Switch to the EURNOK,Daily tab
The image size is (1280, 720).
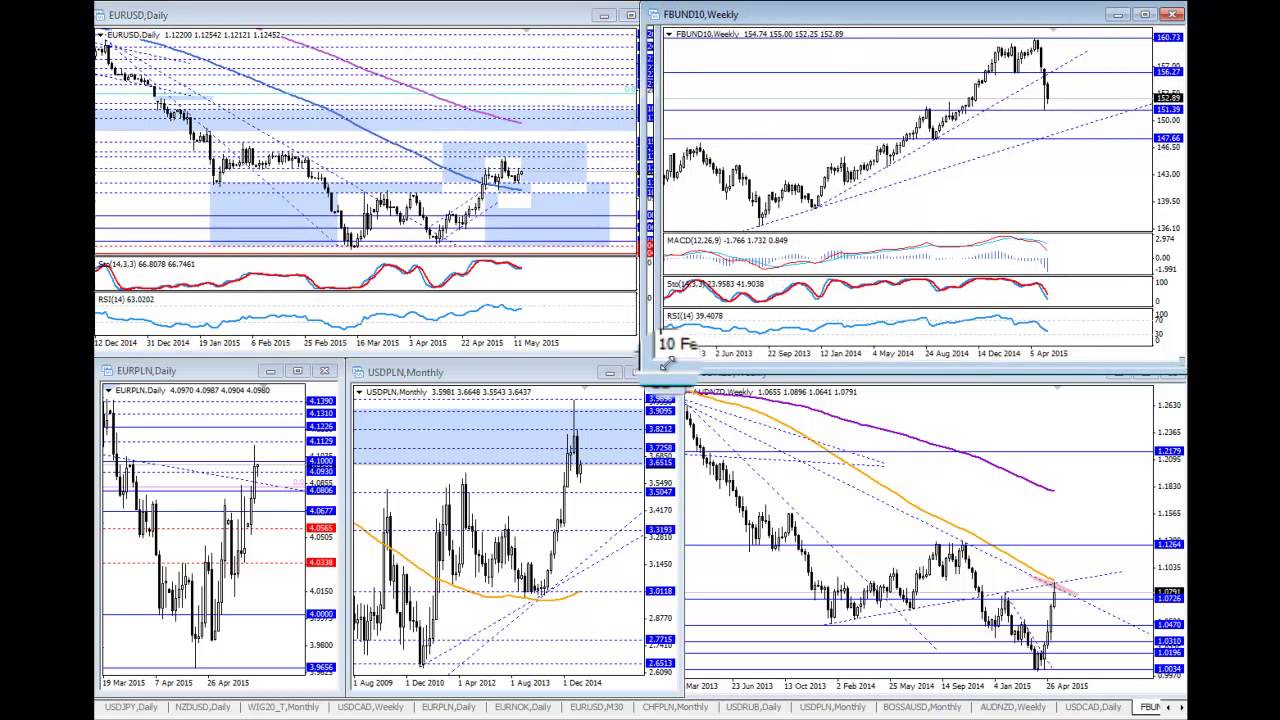[x=522, y=707]
